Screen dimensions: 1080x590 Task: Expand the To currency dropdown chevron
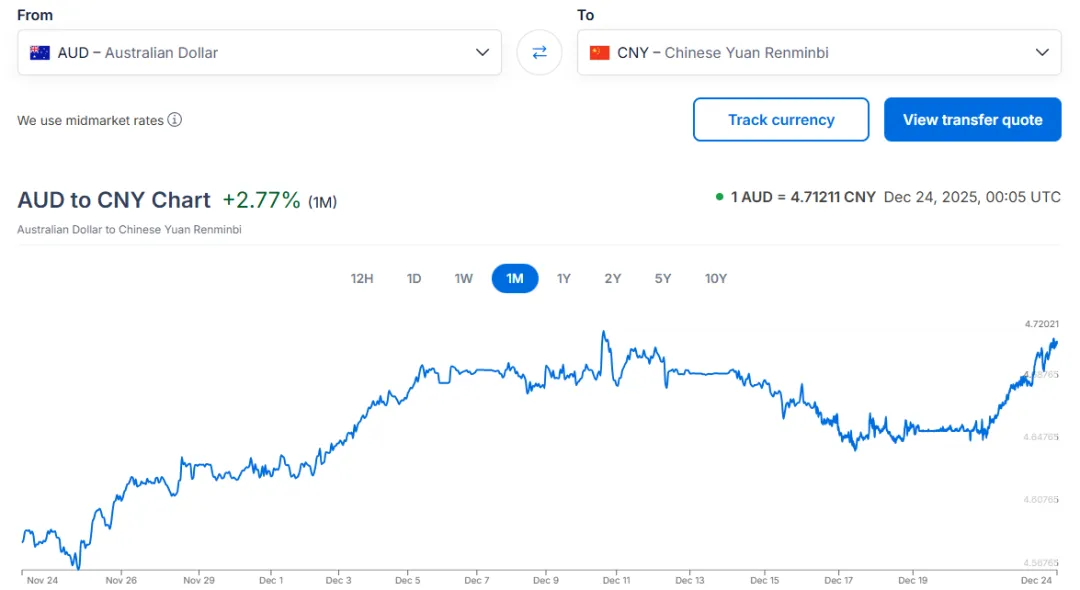[x=1042, y=53]
